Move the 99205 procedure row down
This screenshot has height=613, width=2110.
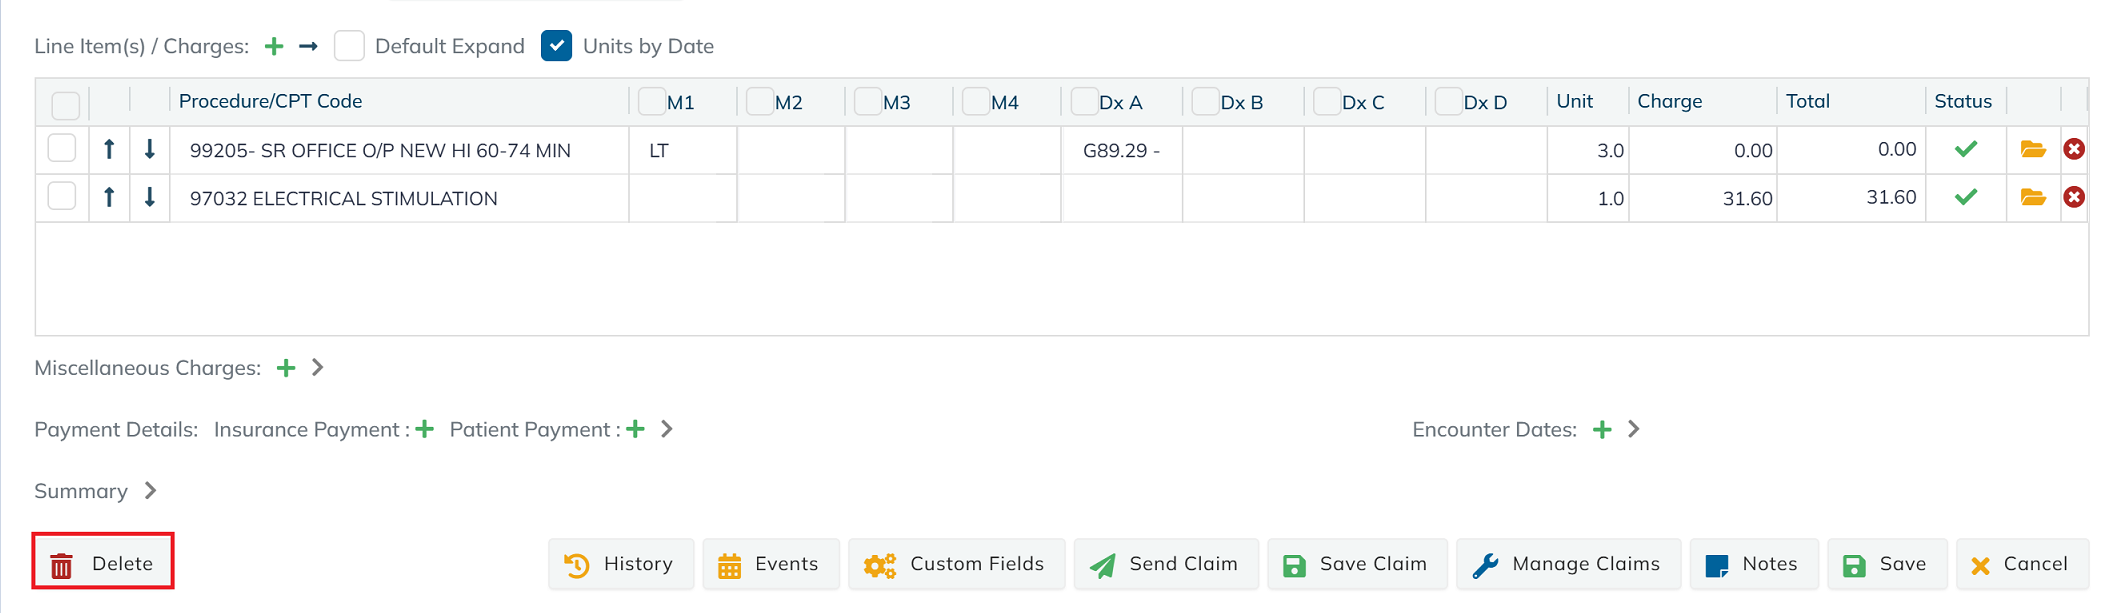click(149, 150)
